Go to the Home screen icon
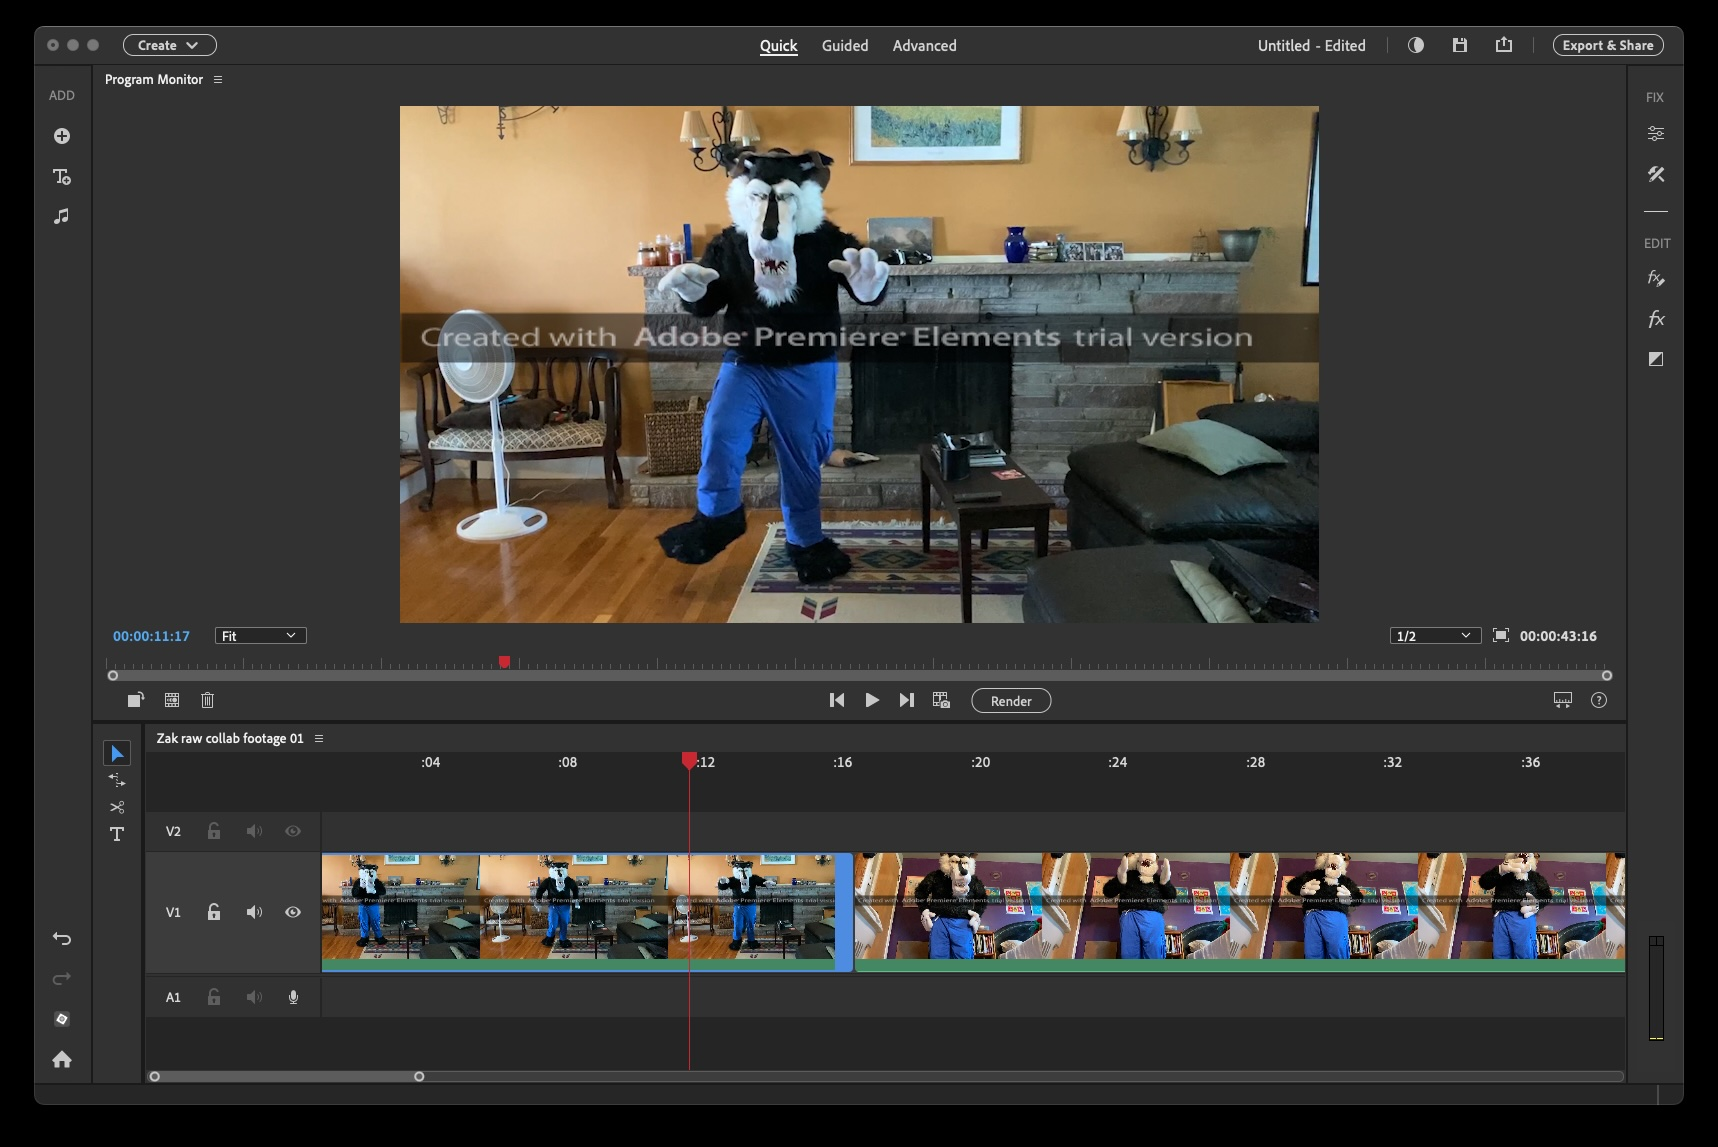 62,1059
